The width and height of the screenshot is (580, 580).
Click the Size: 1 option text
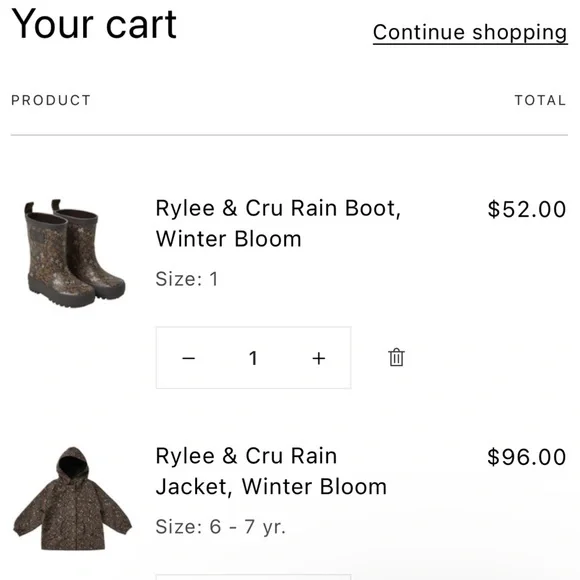click(x=187, y=279)
